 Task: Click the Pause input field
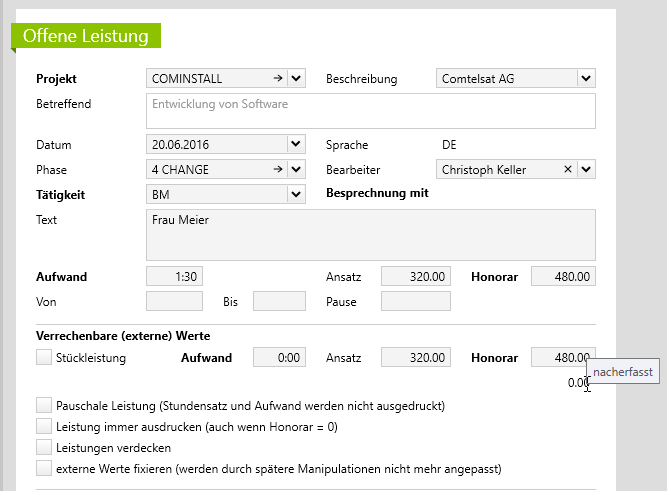(416, 301)
